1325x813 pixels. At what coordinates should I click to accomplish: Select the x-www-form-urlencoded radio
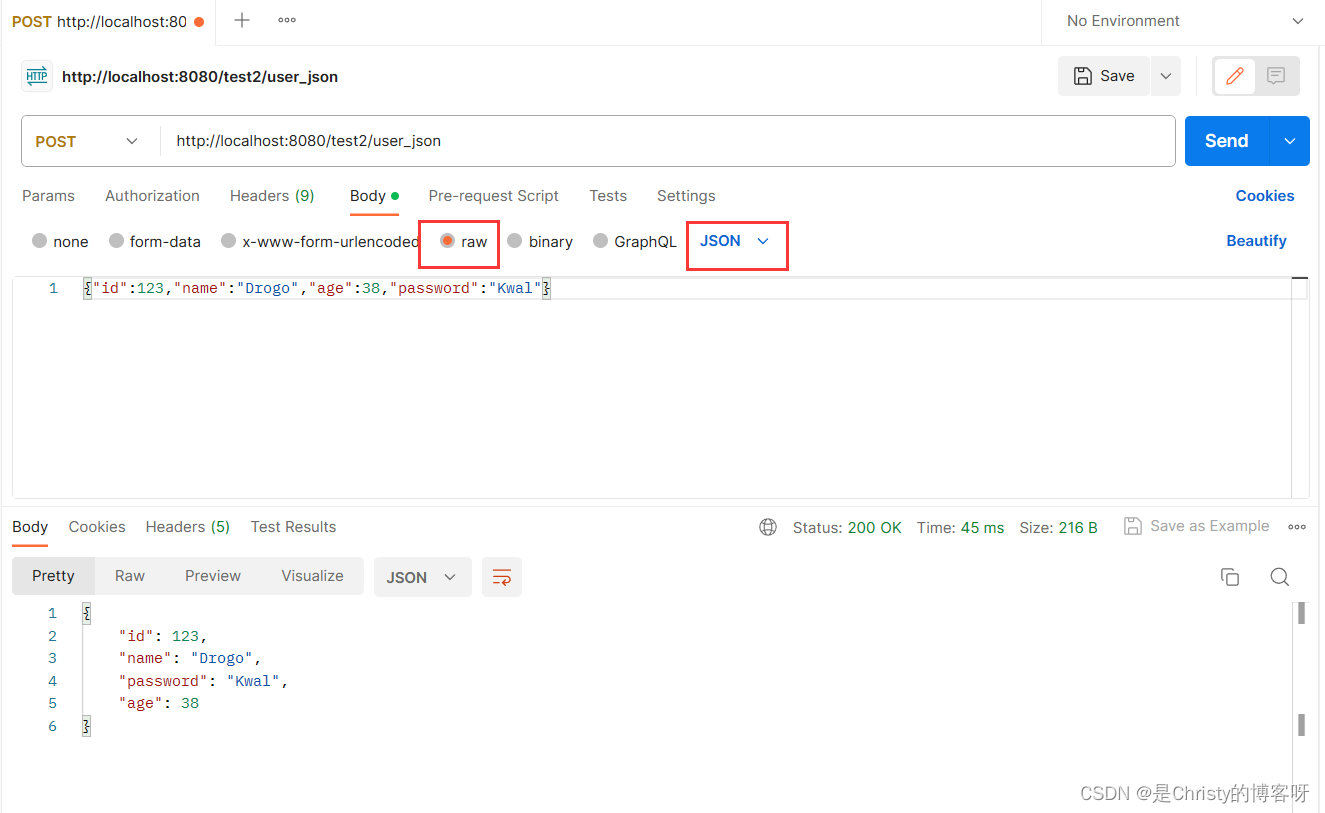(x=228, y=240)
